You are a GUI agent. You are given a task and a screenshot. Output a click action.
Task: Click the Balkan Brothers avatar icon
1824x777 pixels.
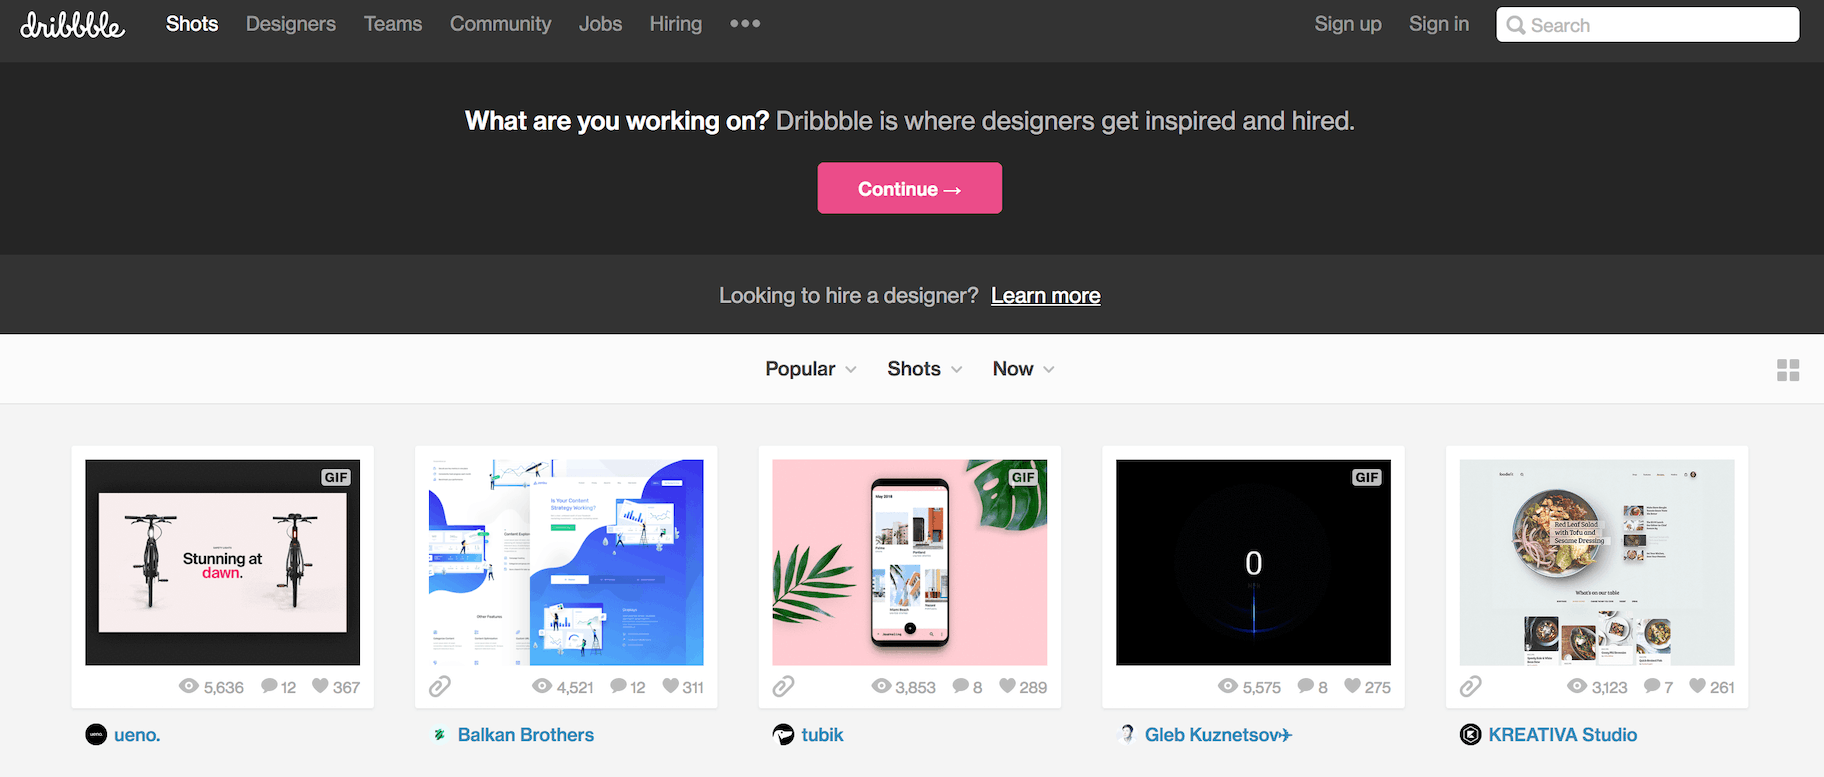point(440,735)
